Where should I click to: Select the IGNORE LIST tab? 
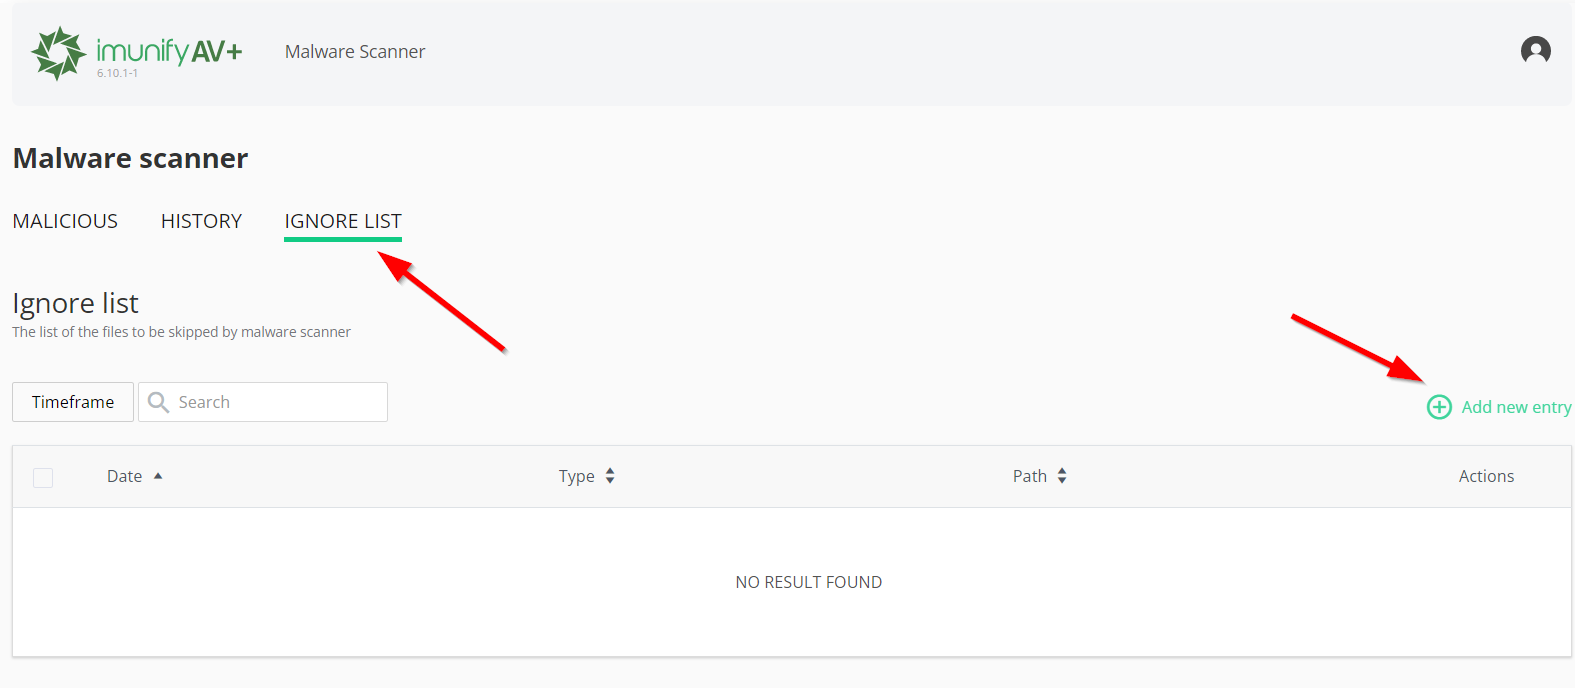click(x=343, y=221)
